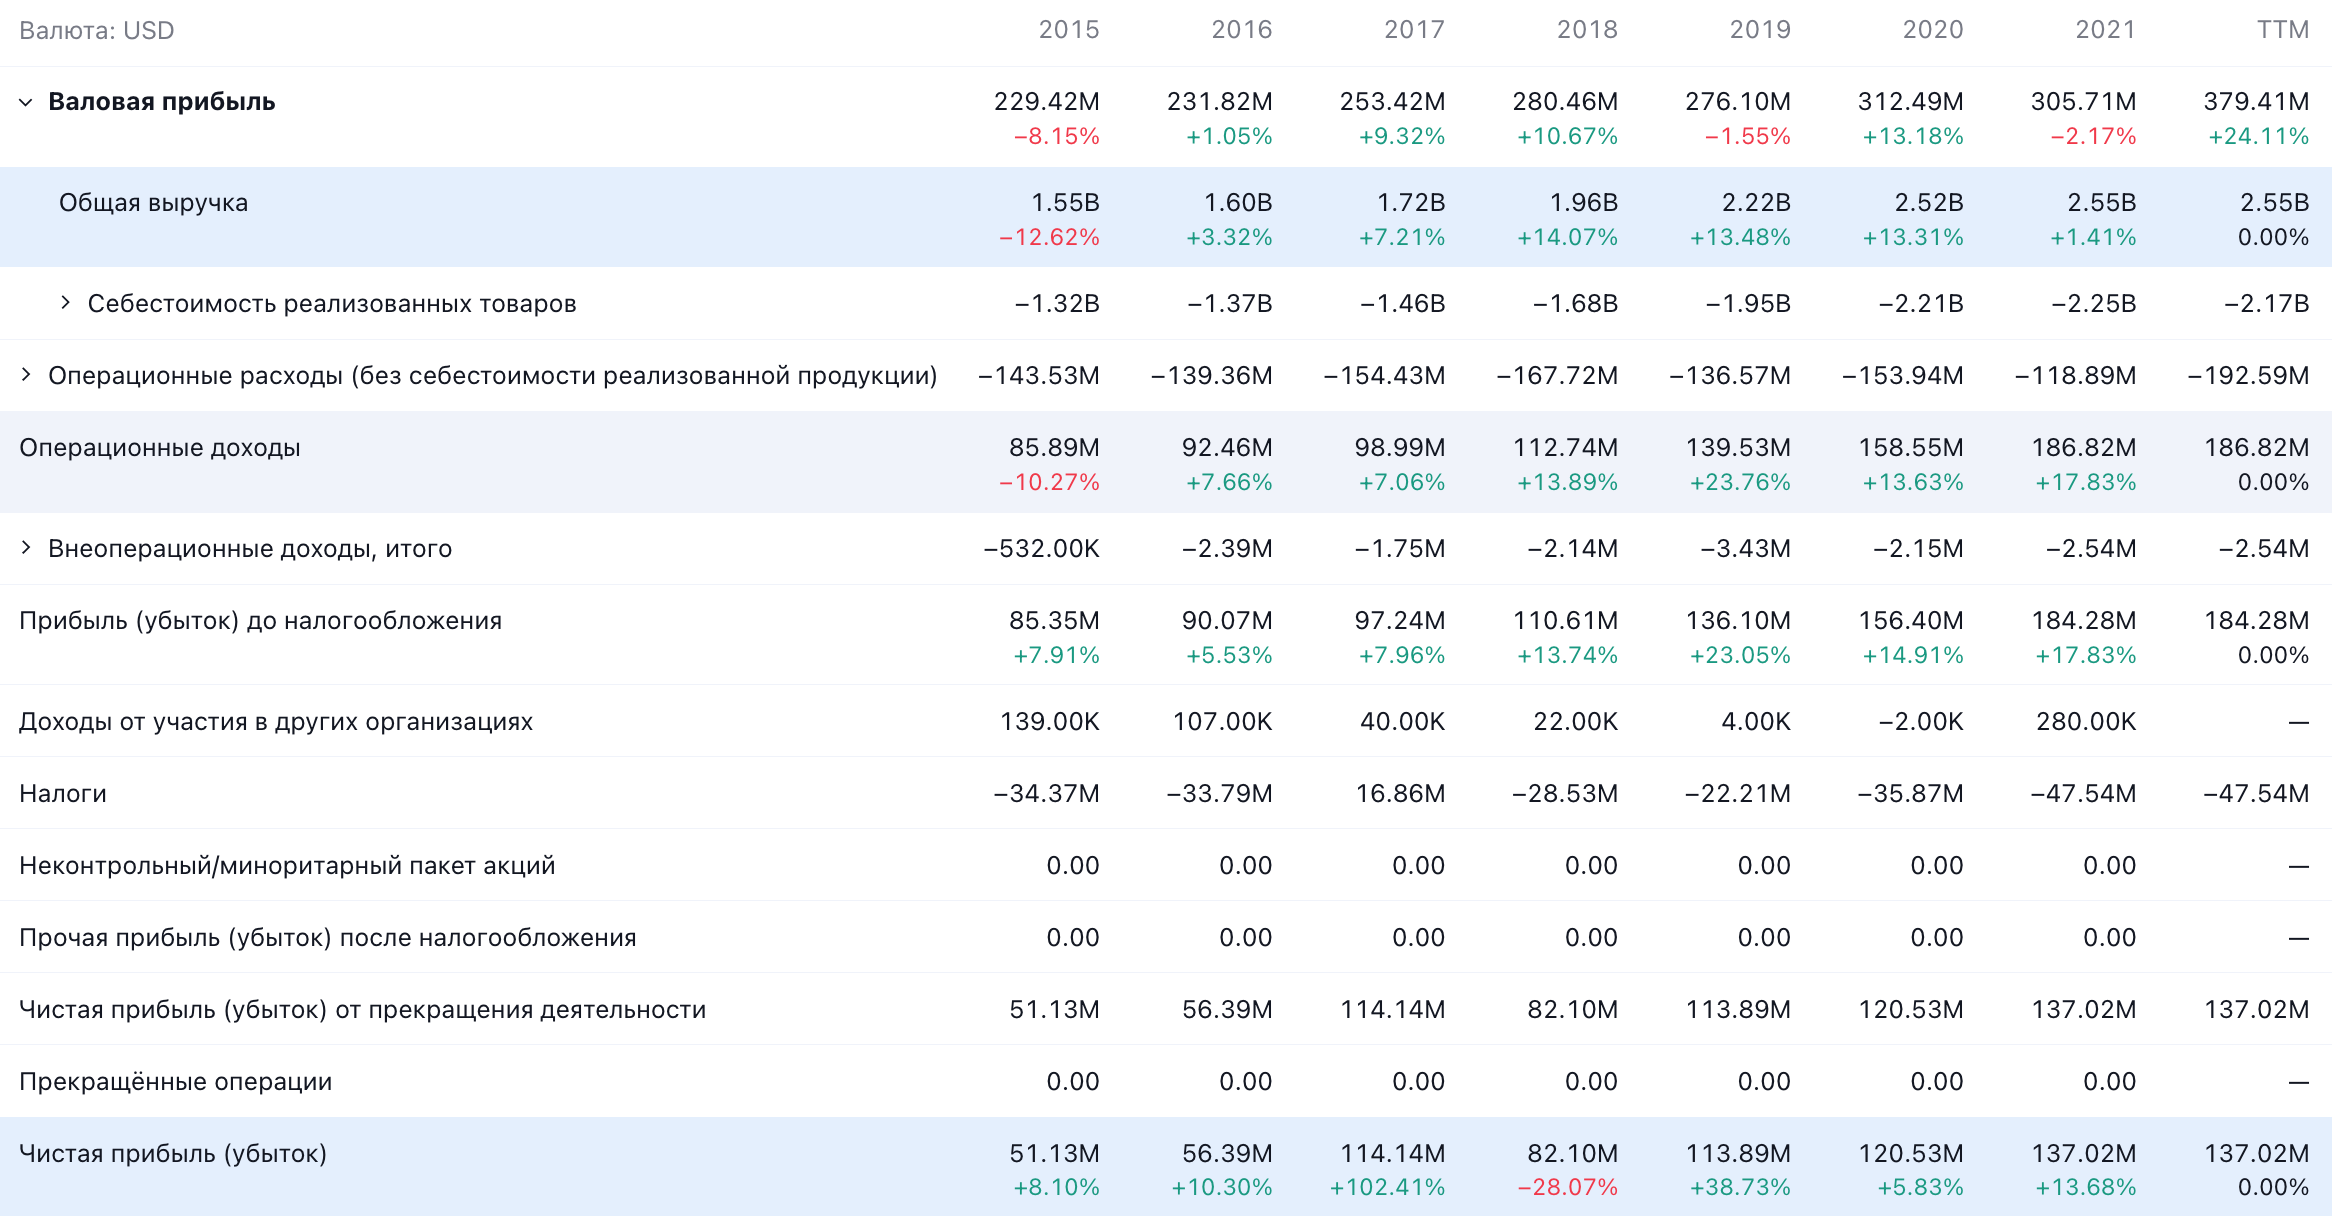Viewport: 2332px width, 1216px height.
Task: Click the 2017 column header
Action: 1415,30
